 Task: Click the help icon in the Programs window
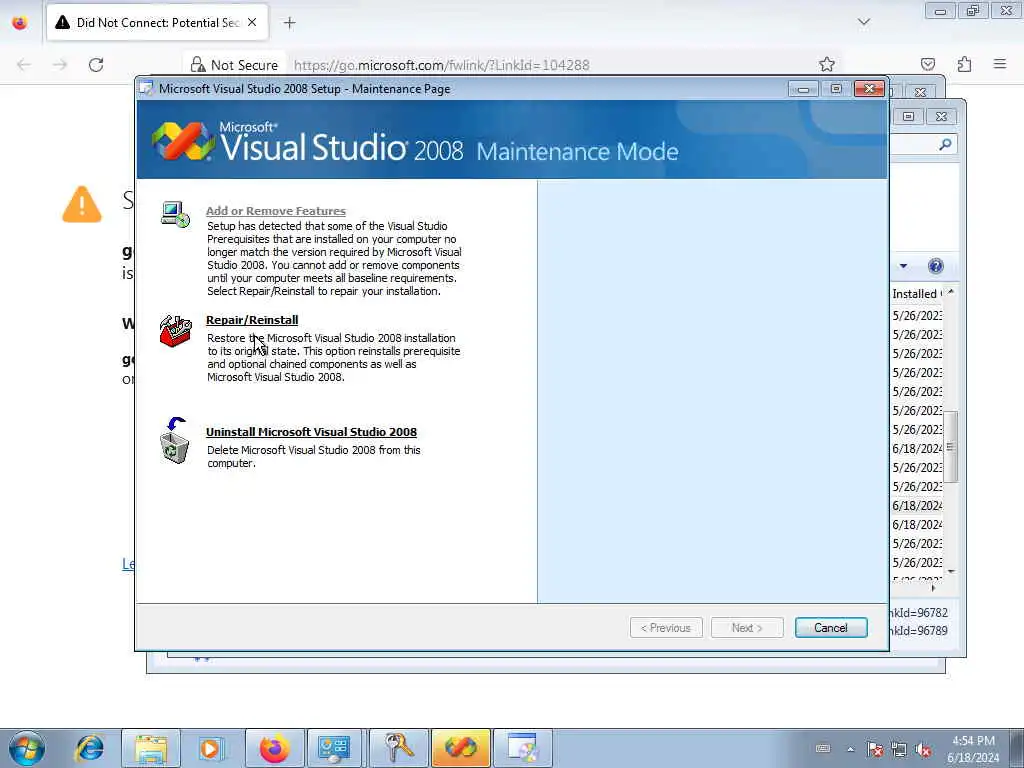click(x=935, y=266)
